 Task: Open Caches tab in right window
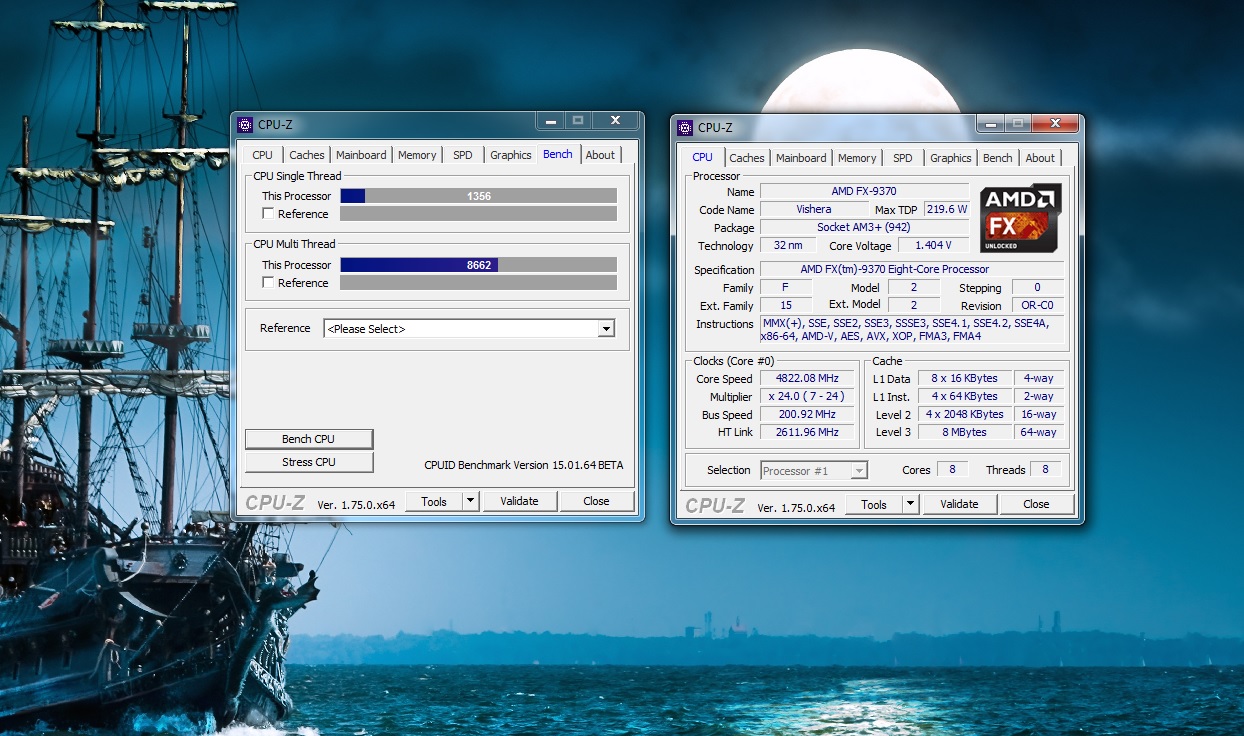point(747,158)
